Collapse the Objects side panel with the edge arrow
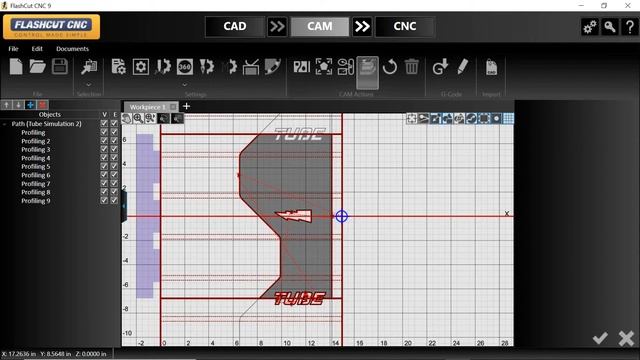The height and width of the screenshot is (360, 640). coord(124,206)
